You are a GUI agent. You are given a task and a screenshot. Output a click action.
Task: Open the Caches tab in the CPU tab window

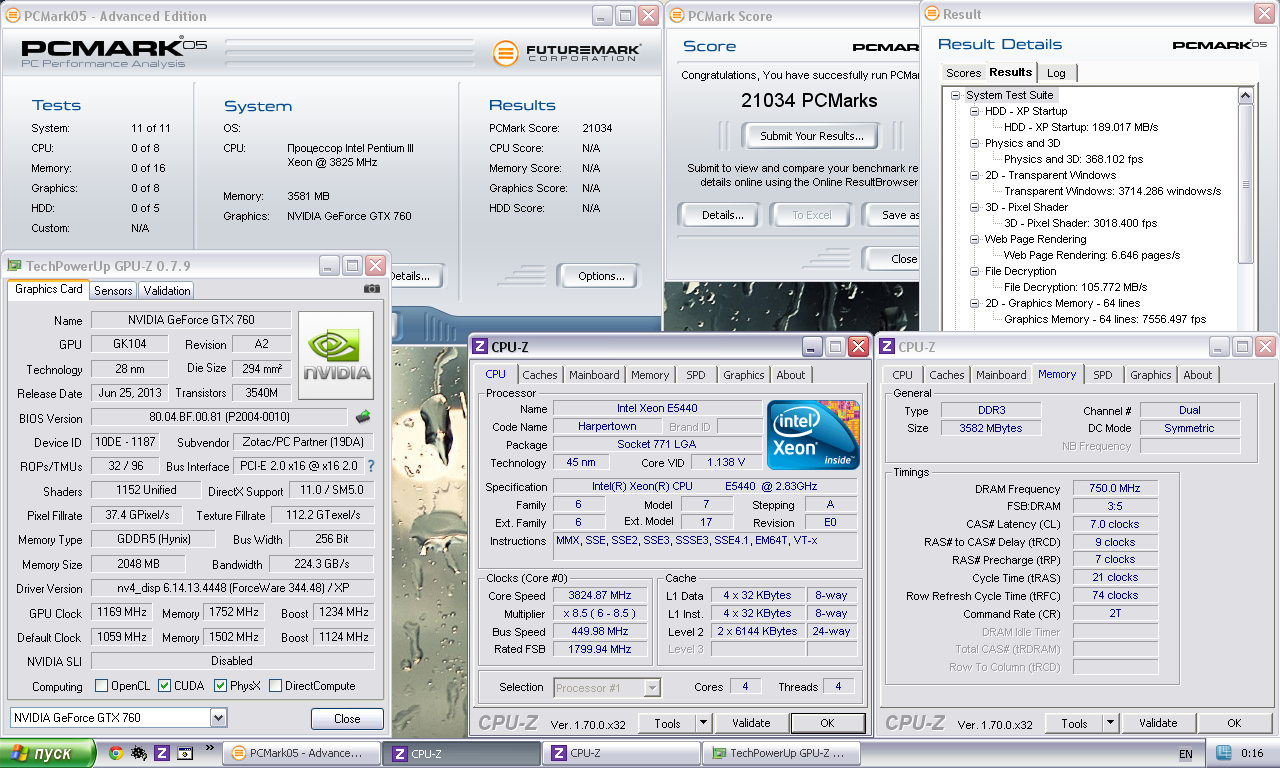(540, 375)
